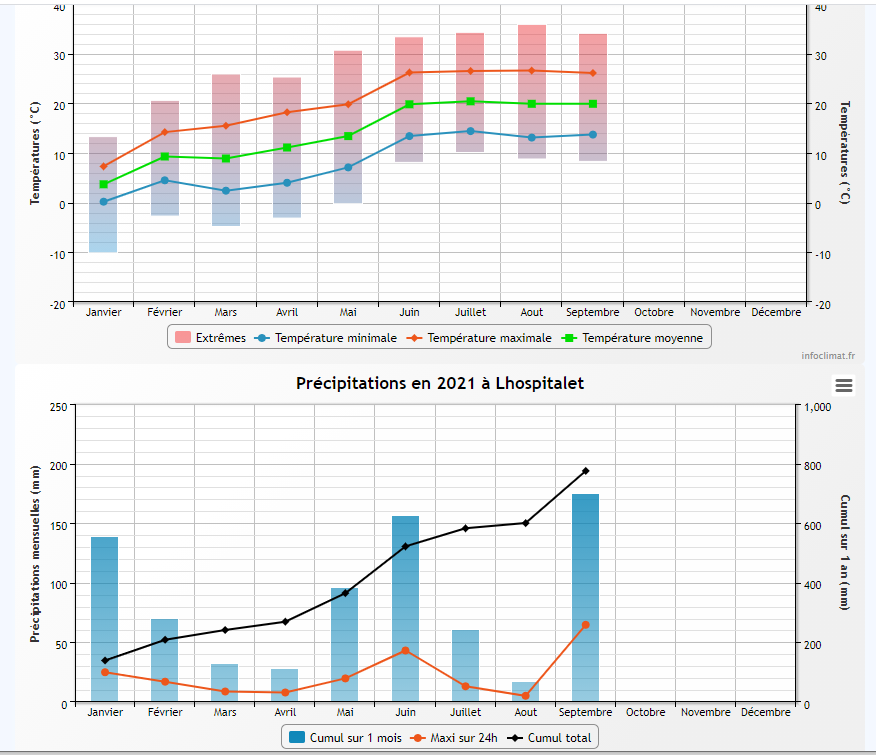Click the Janvier monthly precipitation bar
Viewport: 876px width, 755px height.
coord(105,620)
